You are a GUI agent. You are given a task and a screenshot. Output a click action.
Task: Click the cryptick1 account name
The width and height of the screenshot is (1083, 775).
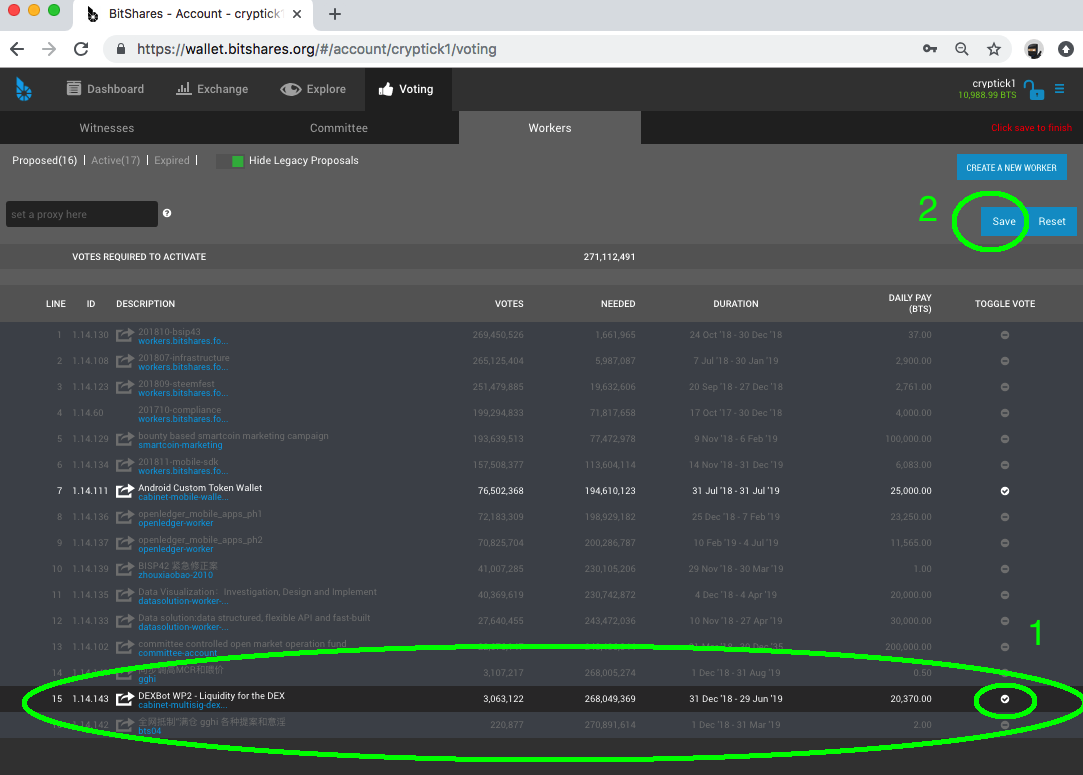click(993, 83)
